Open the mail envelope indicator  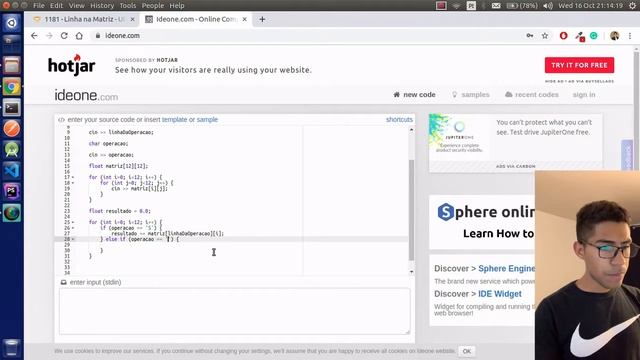(x=496, y=6)
